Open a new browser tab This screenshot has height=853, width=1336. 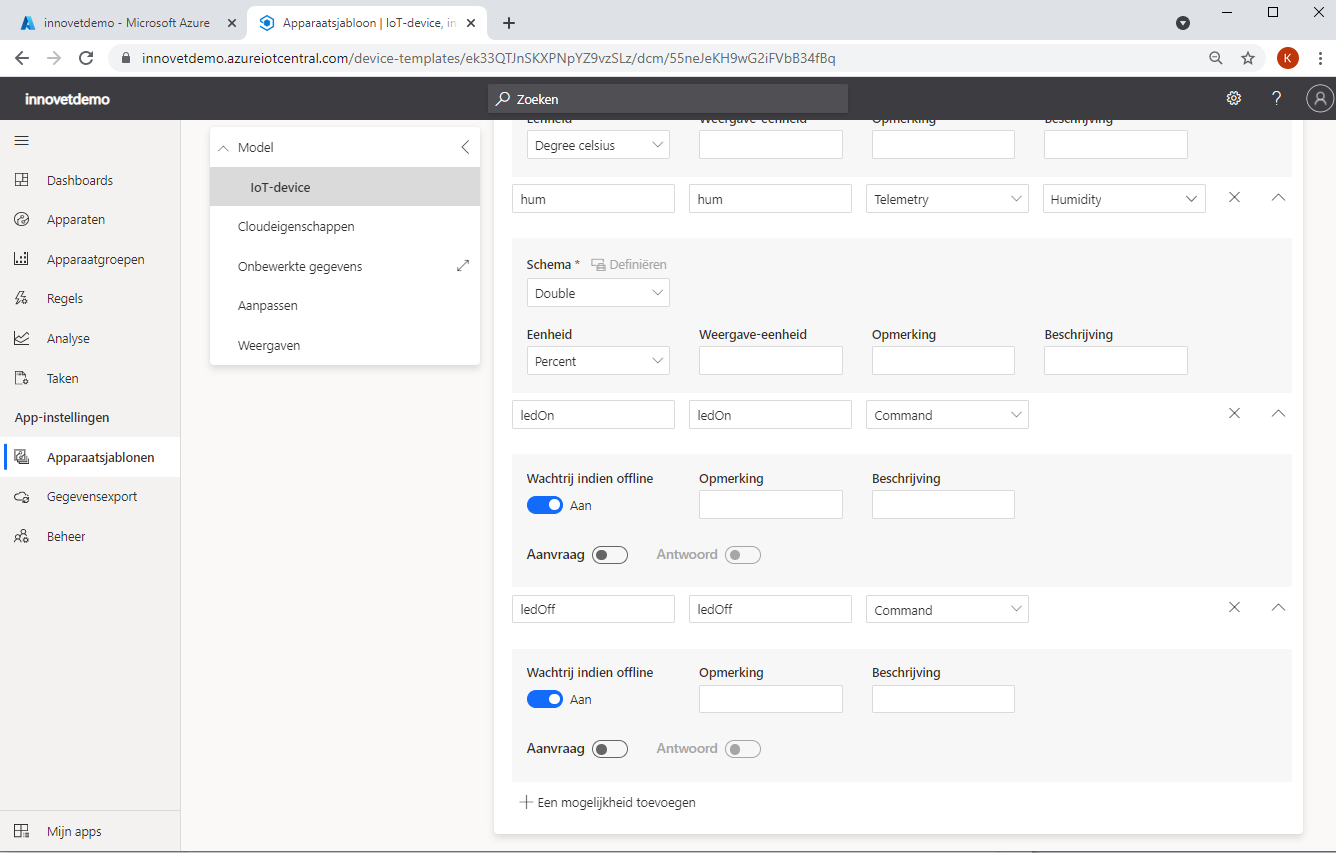[509, 23]
